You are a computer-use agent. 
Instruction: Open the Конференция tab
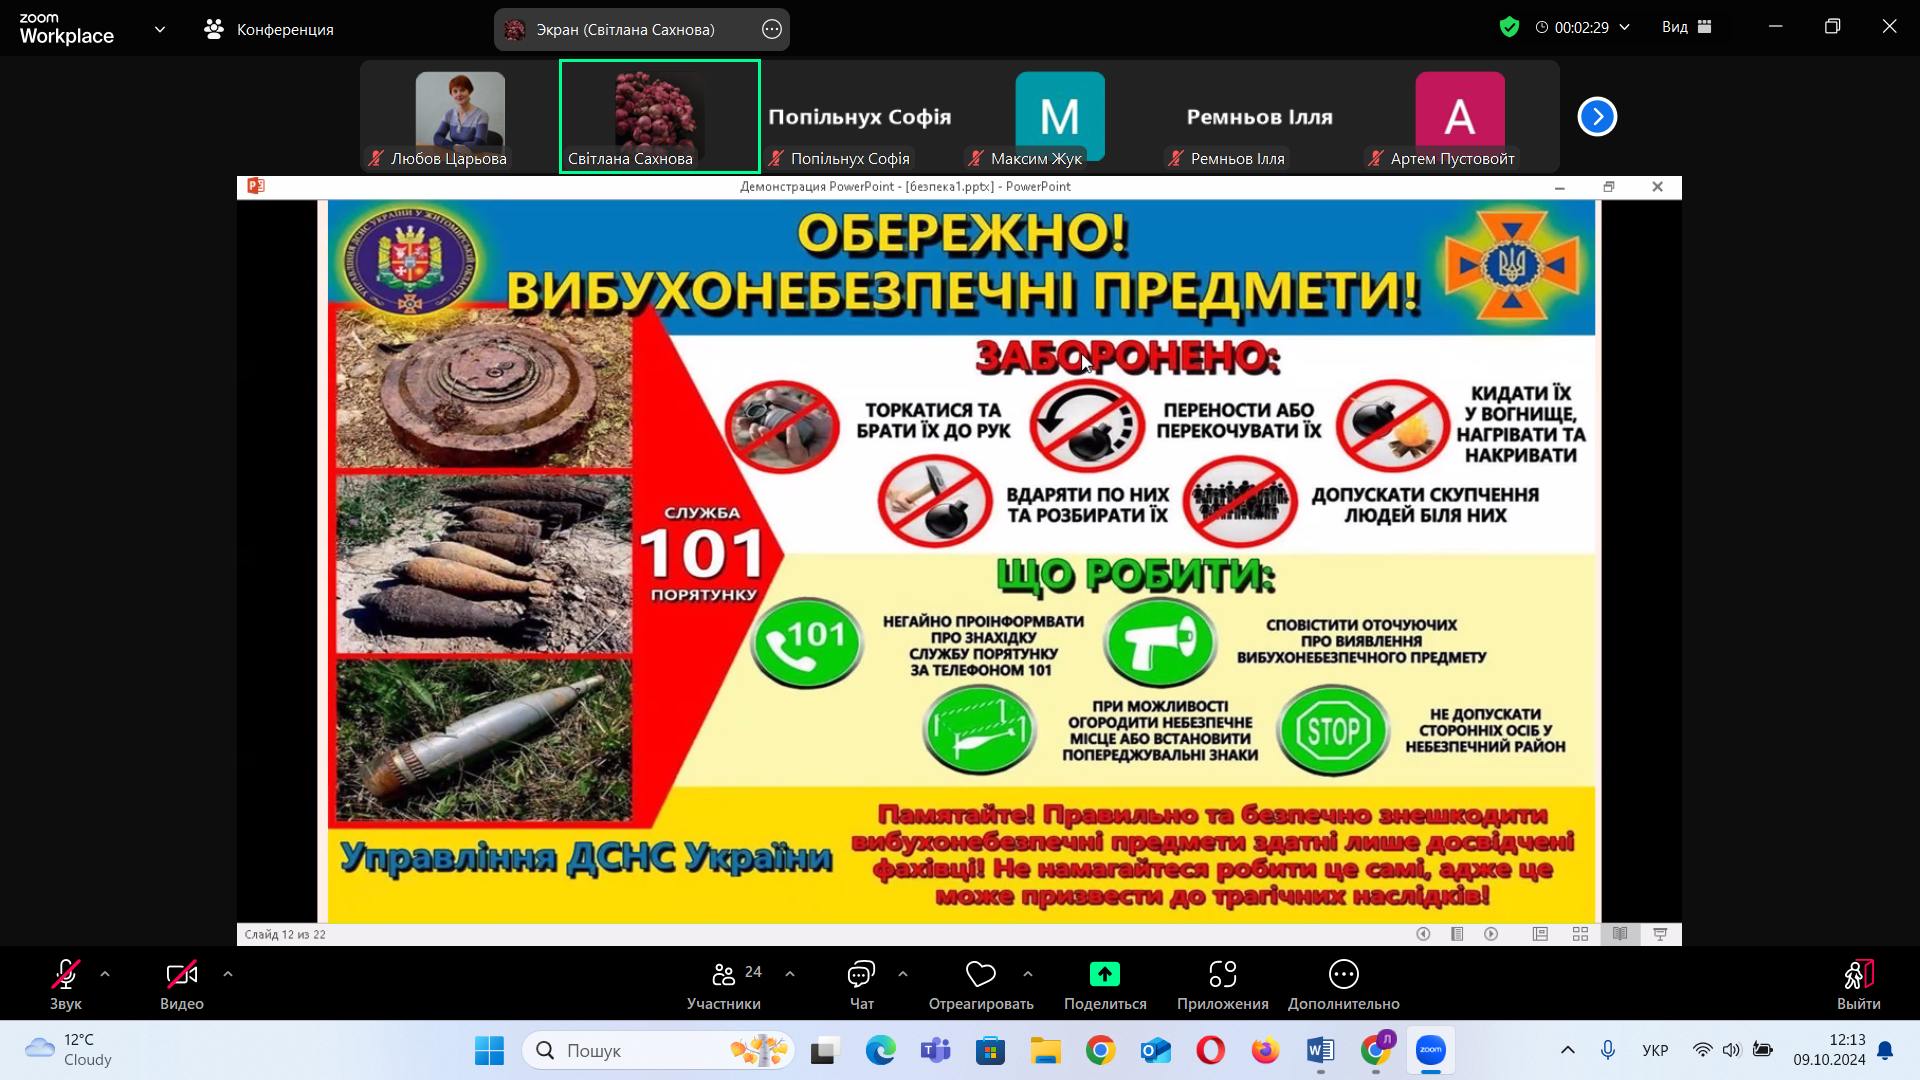[x=268, y=29]
